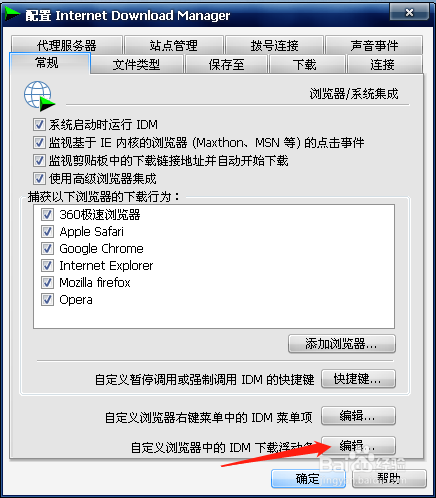
Task: Uncheck 360极速浏览器 in browser list
Action: (x=47, y=214)
